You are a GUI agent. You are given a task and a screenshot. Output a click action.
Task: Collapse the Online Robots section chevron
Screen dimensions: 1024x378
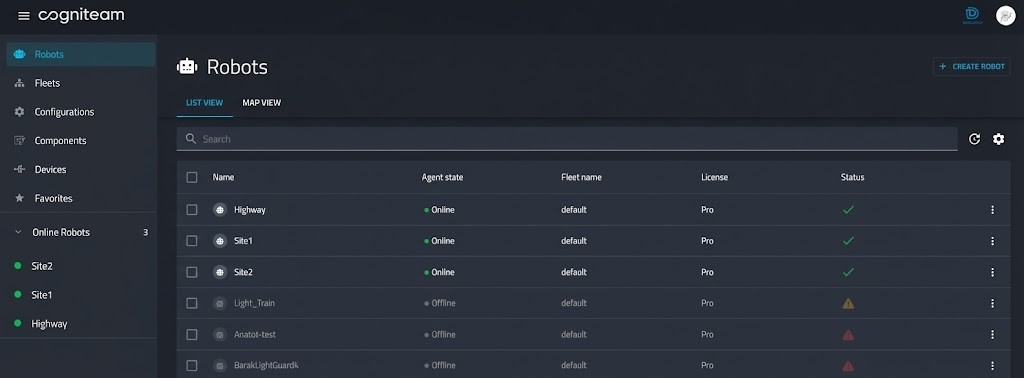(18, 232)
